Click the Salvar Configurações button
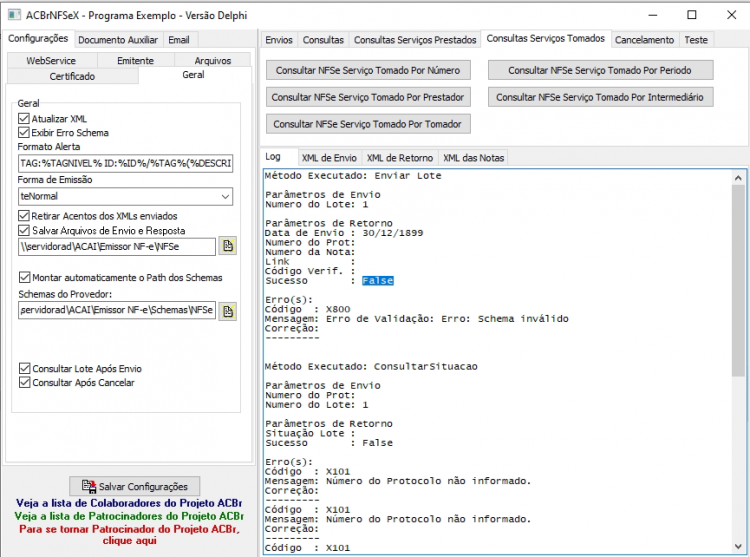The width and height of the screenshot is (750, 557). coord(134,486)
